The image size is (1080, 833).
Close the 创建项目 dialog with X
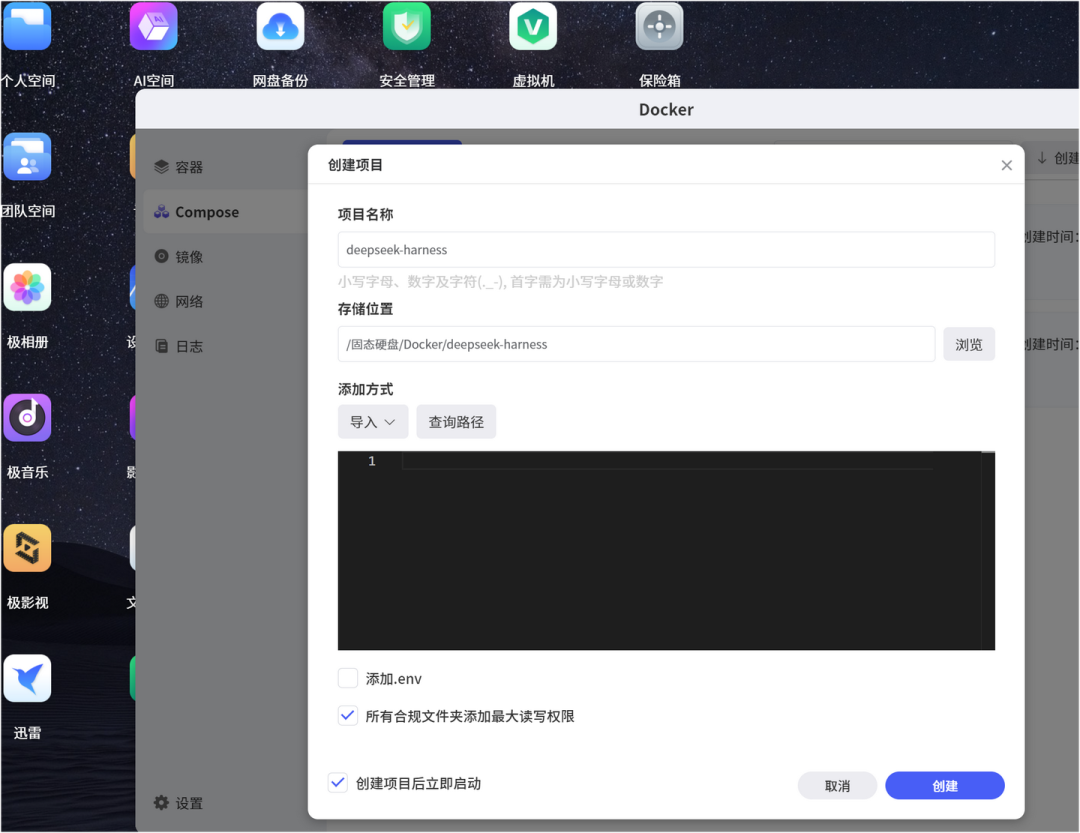pyautogui.click(x=1006, y=165)
